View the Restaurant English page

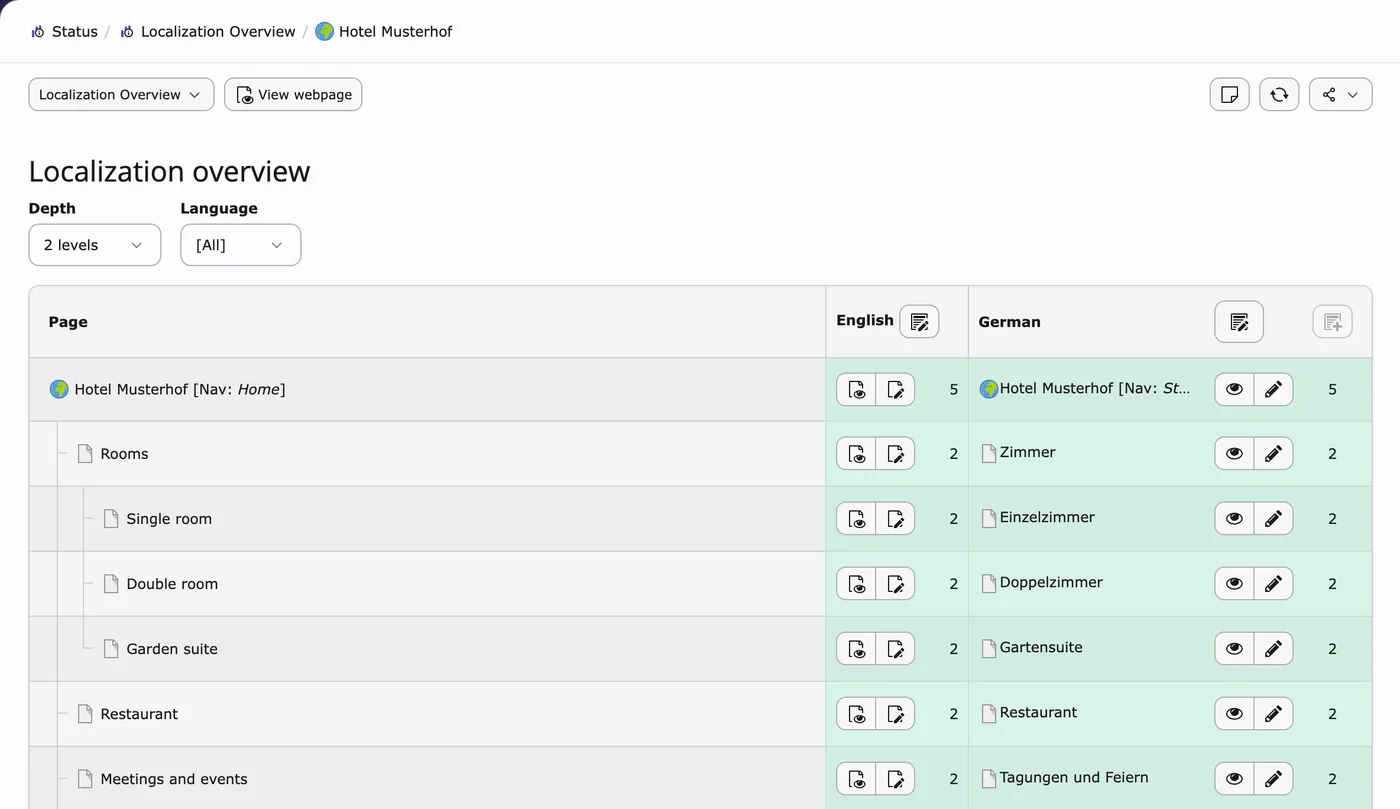(856, 714)
